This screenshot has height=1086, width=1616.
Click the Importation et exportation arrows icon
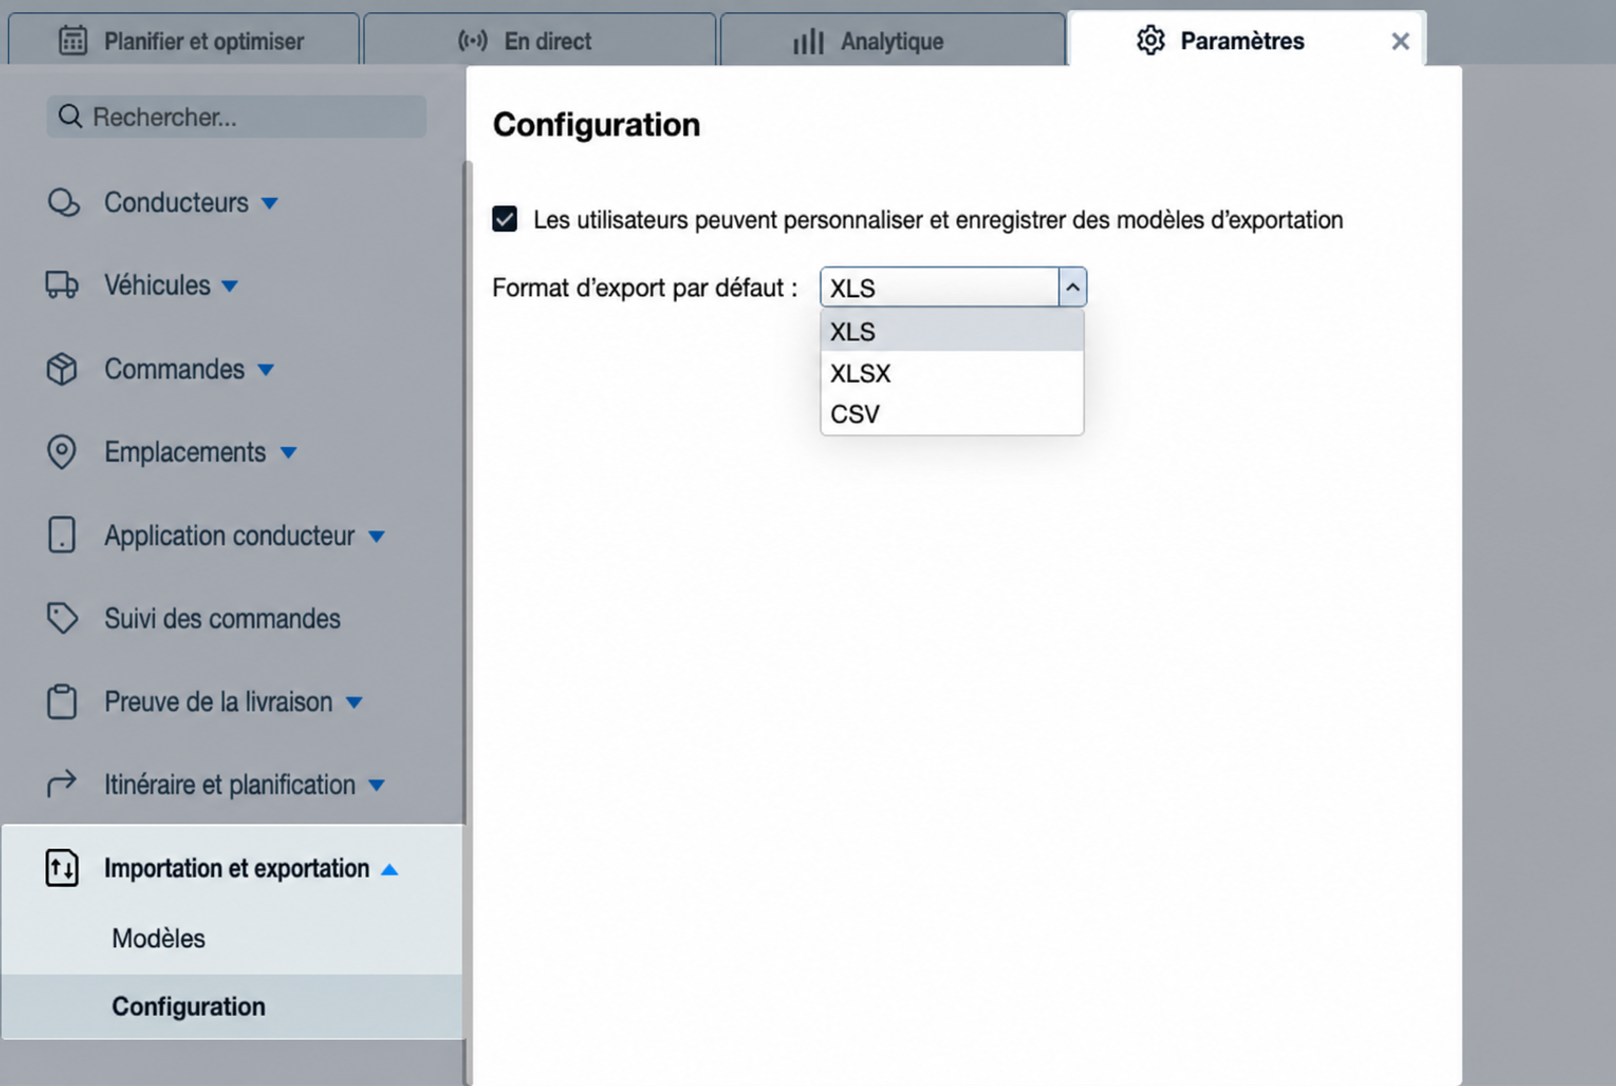(x=62, y=867)
